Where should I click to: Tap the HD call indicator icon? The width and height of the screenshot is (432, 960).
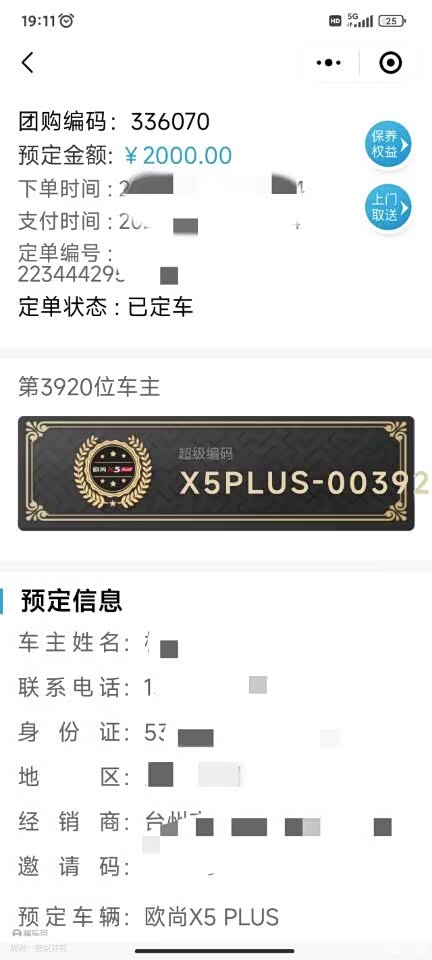335,21
